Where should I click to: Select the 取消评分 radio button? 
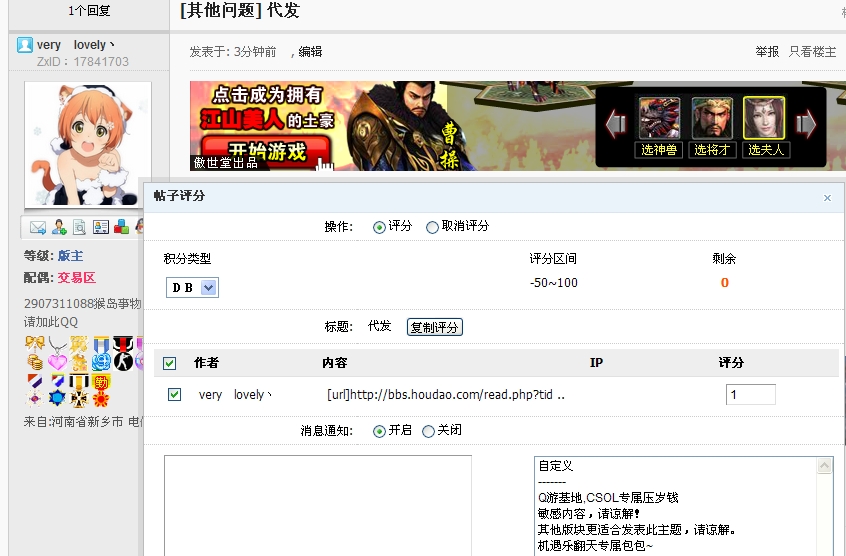pos(432,227)
